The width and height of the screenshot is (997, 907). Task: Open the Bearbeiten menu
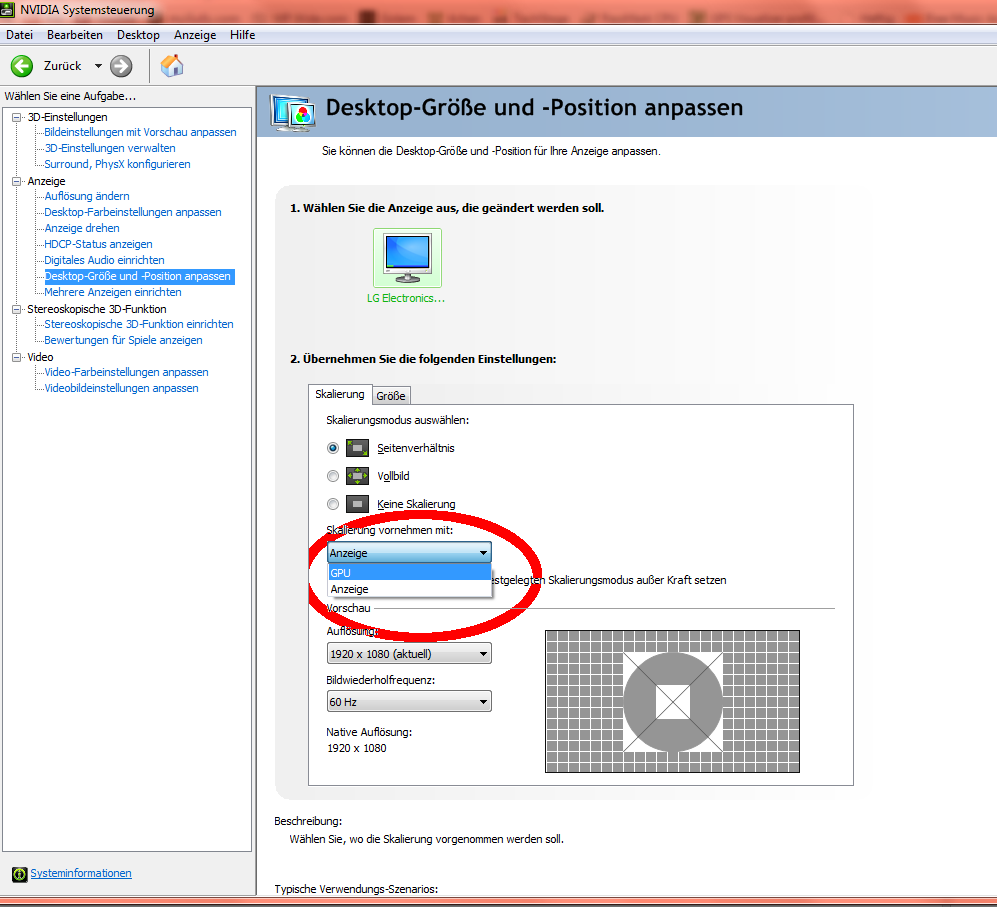click(75, 35)
